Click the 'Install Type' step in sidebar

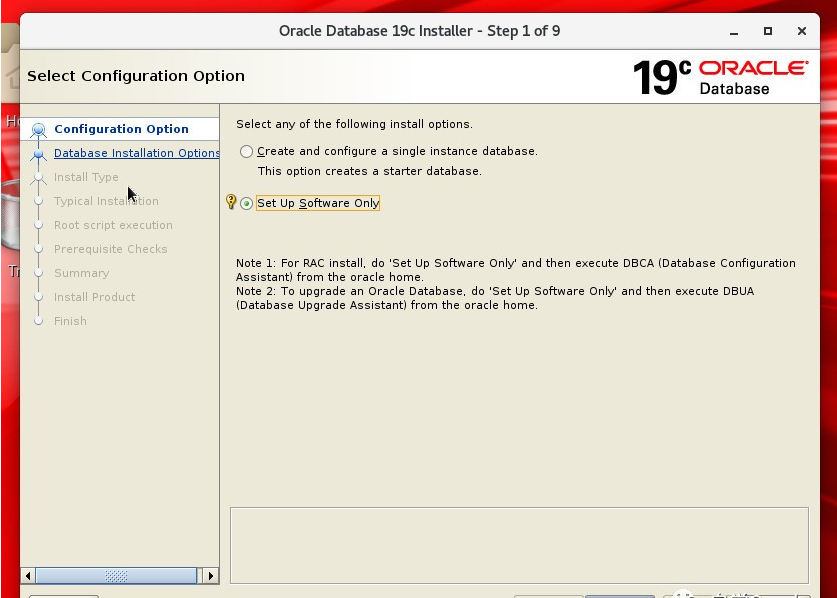(86, 177)
